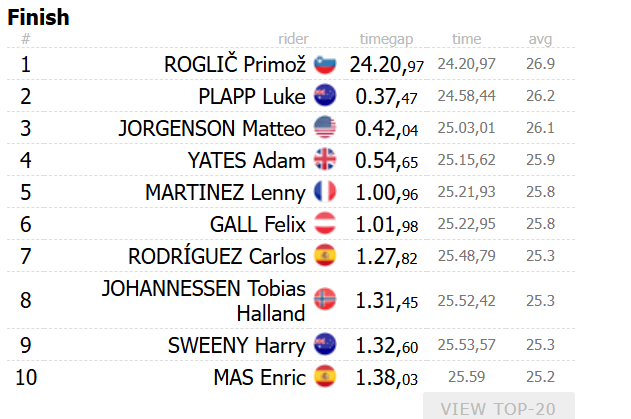
Task: Click the avg column header
Action: pyautogui.click(x=540, y=39)
